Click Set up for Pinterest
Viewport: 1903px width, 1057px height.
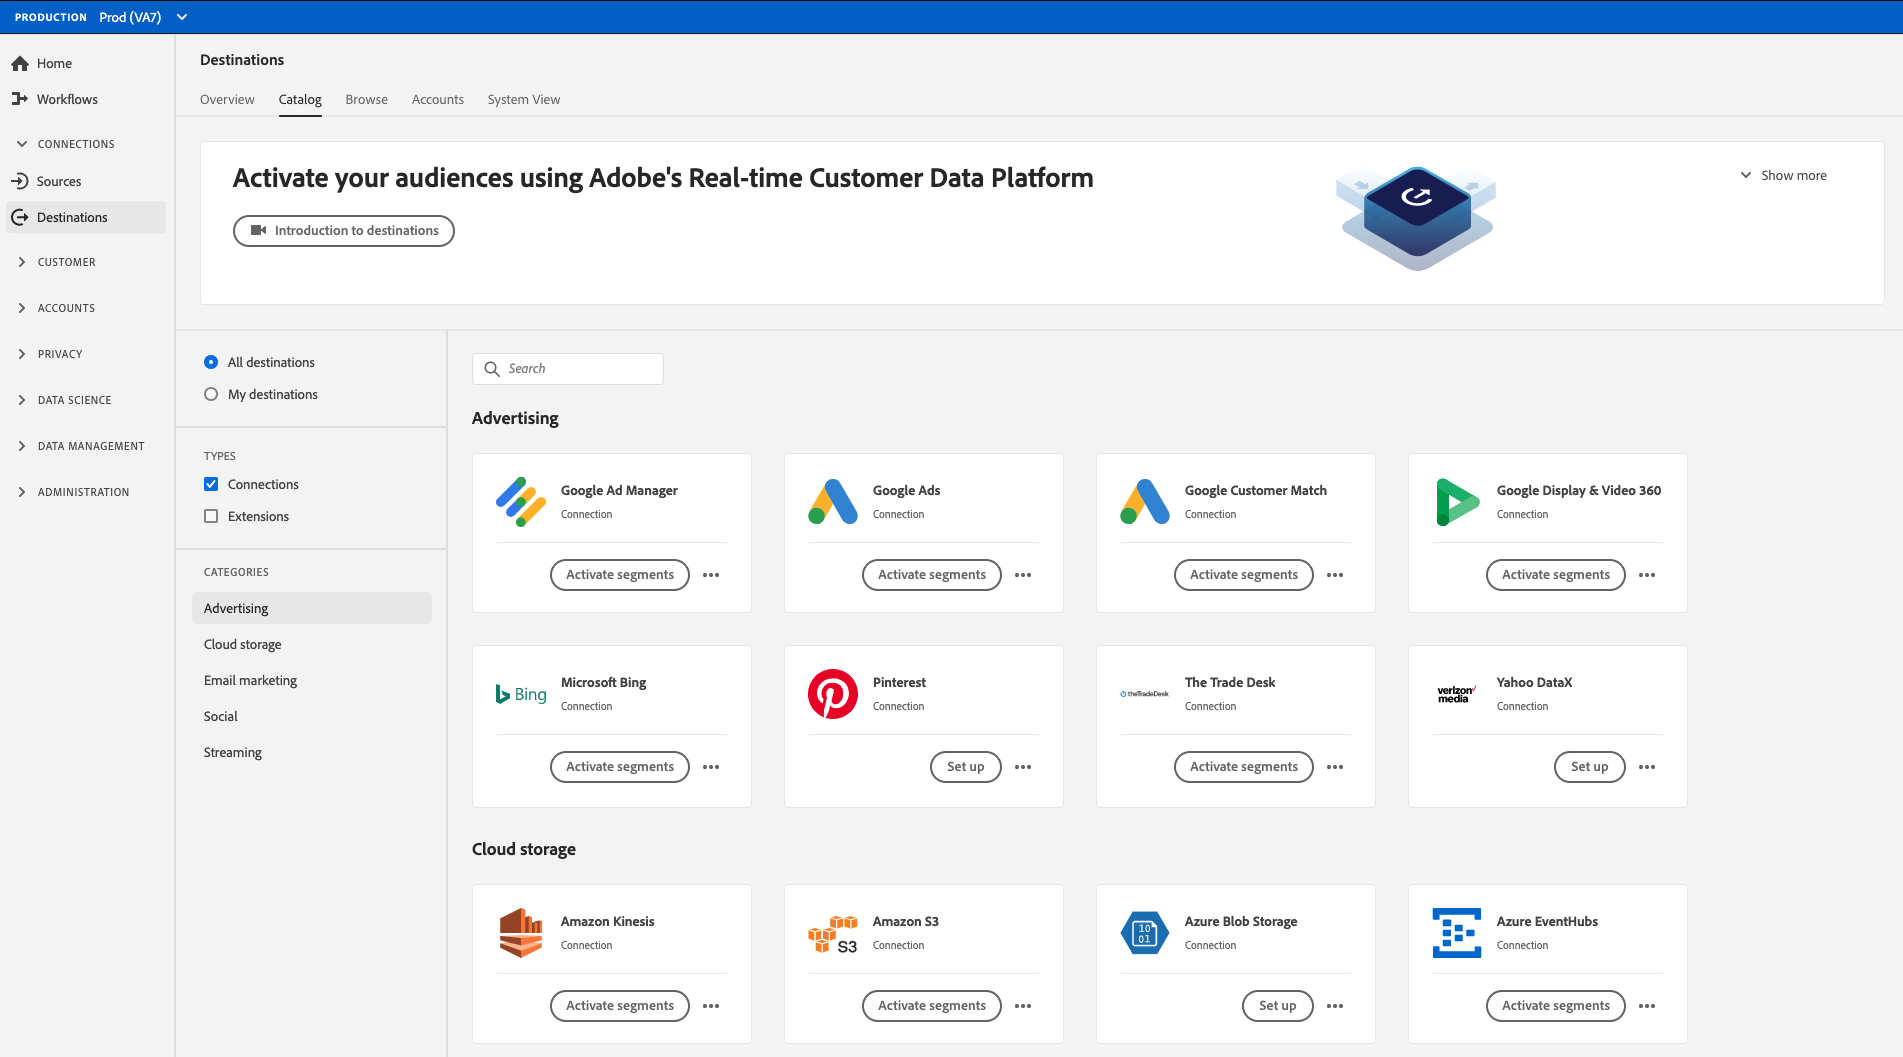[x=966, y=767]
